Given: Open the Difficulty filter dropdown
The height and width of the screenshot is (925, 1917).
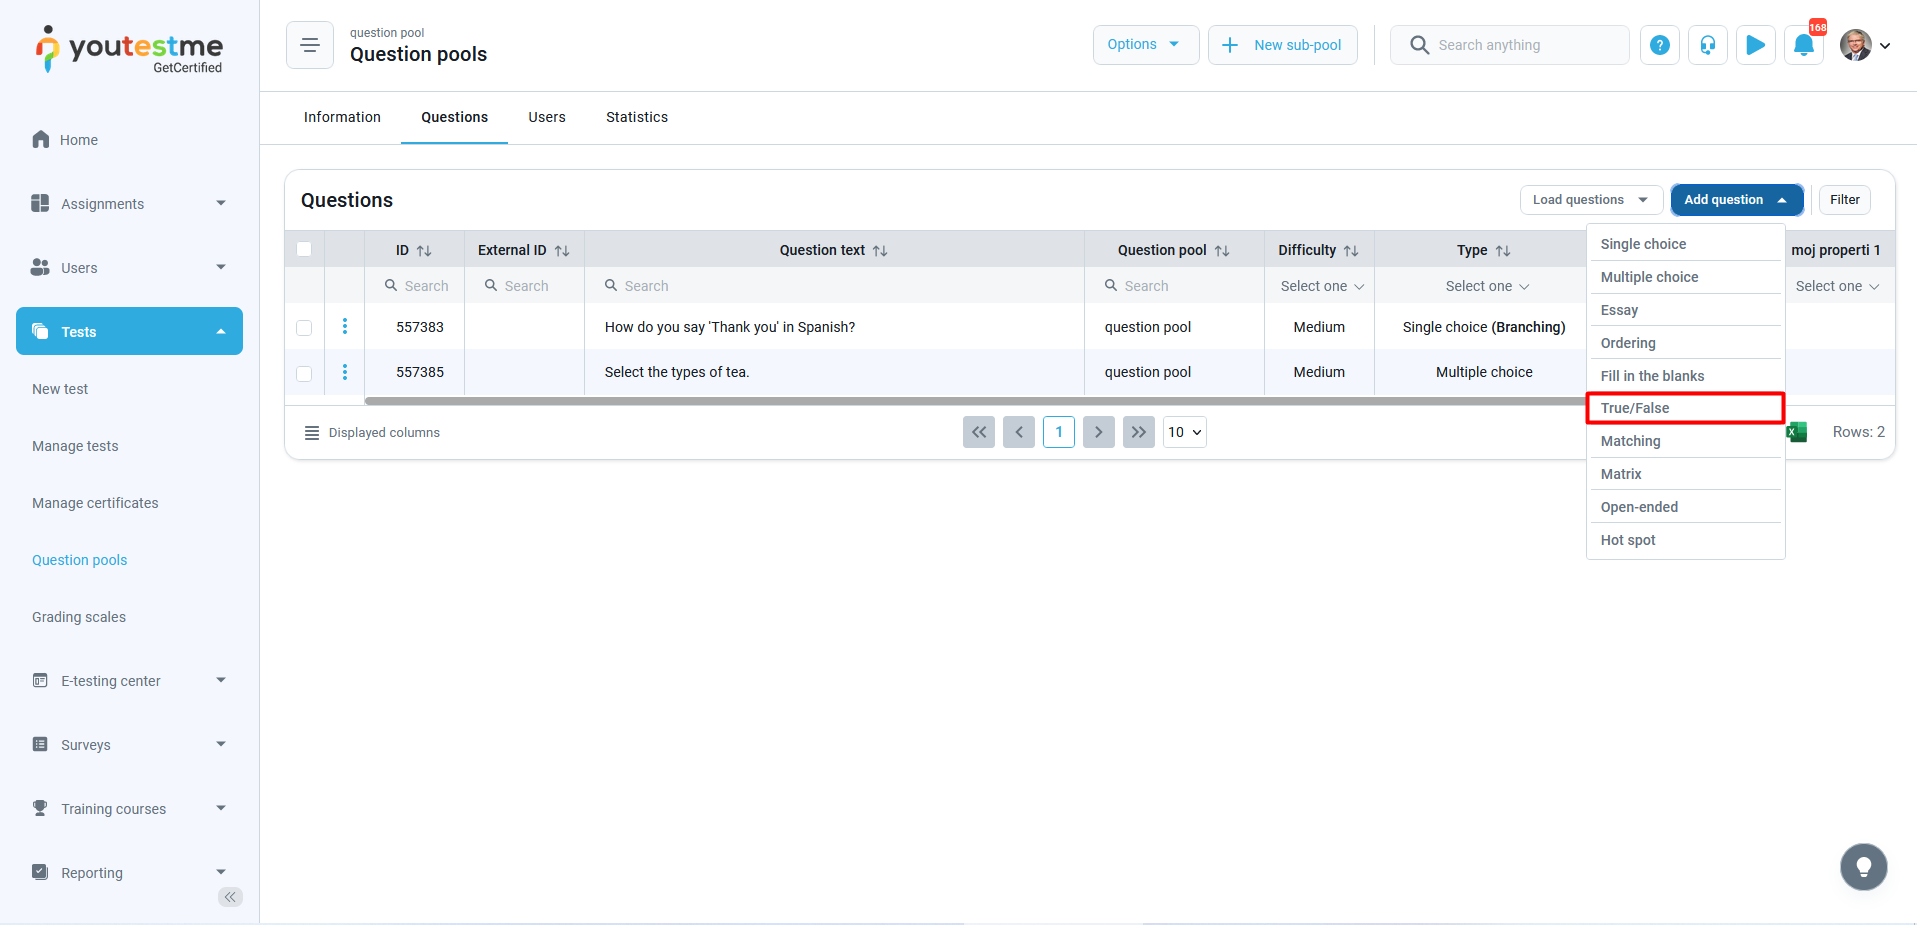Looking at the screenshot, I should [x=1320, y=286].
